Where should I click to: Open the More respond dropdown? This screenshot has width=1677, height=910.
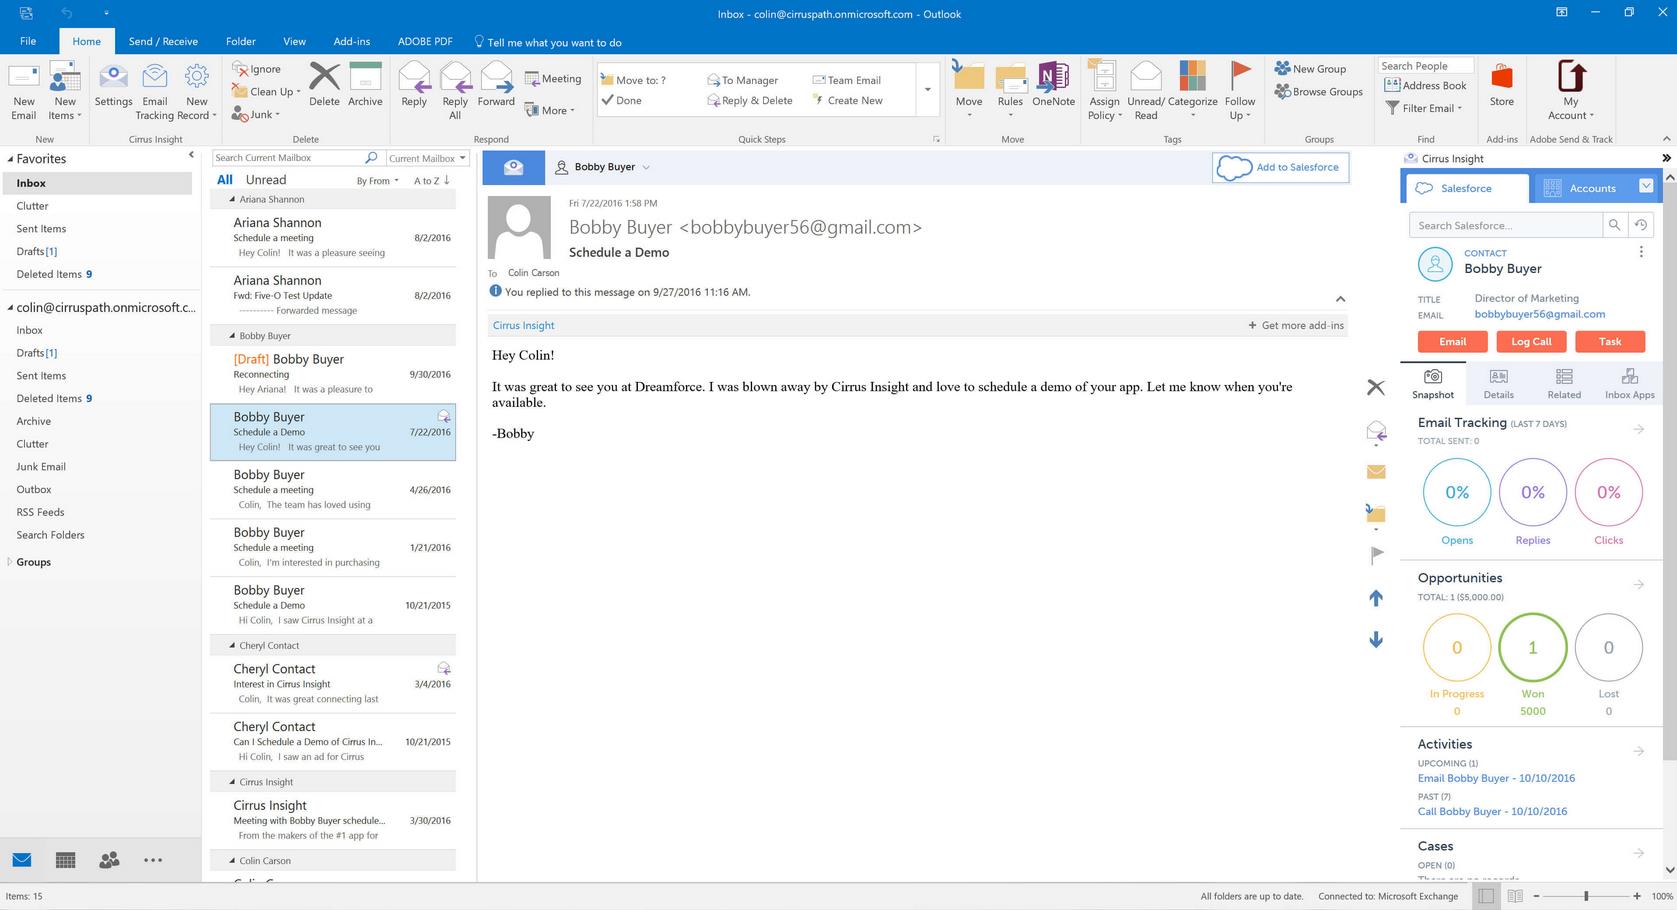(549, 111)
